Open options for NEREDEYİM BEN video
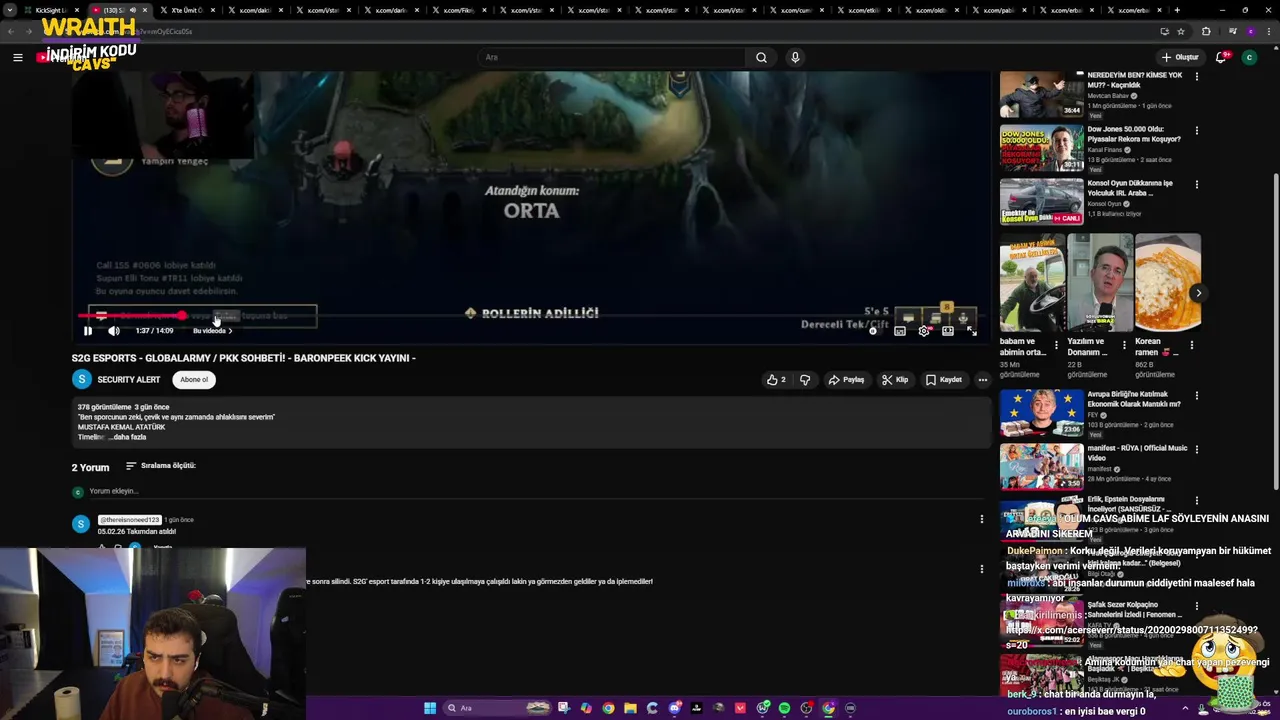Screen dimensions: 1280x720 click(x=1196, y=76)
